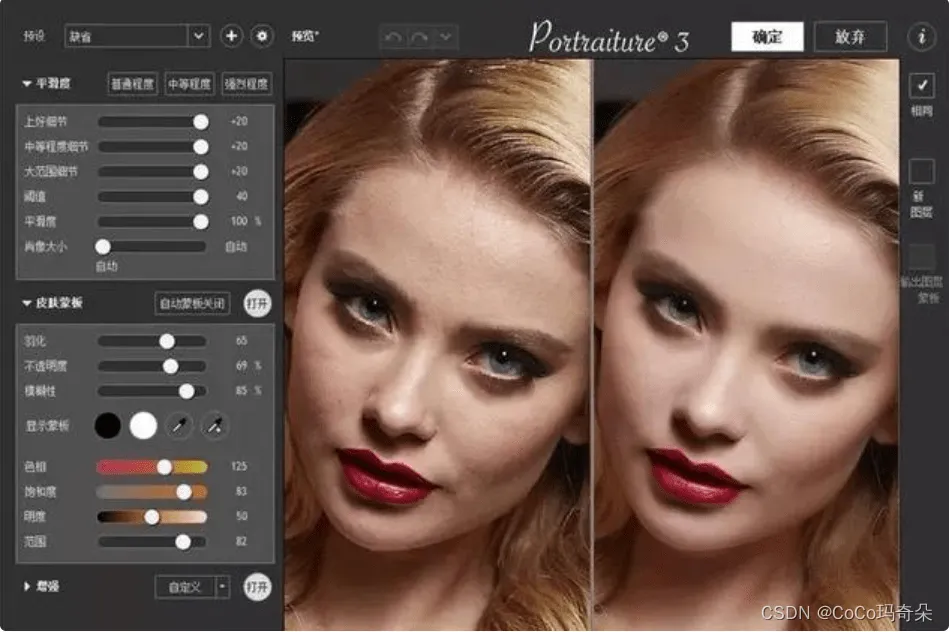Screen dimensions: 949x632
Task: Add a new preset with the plus button
Action: (231, 36)
